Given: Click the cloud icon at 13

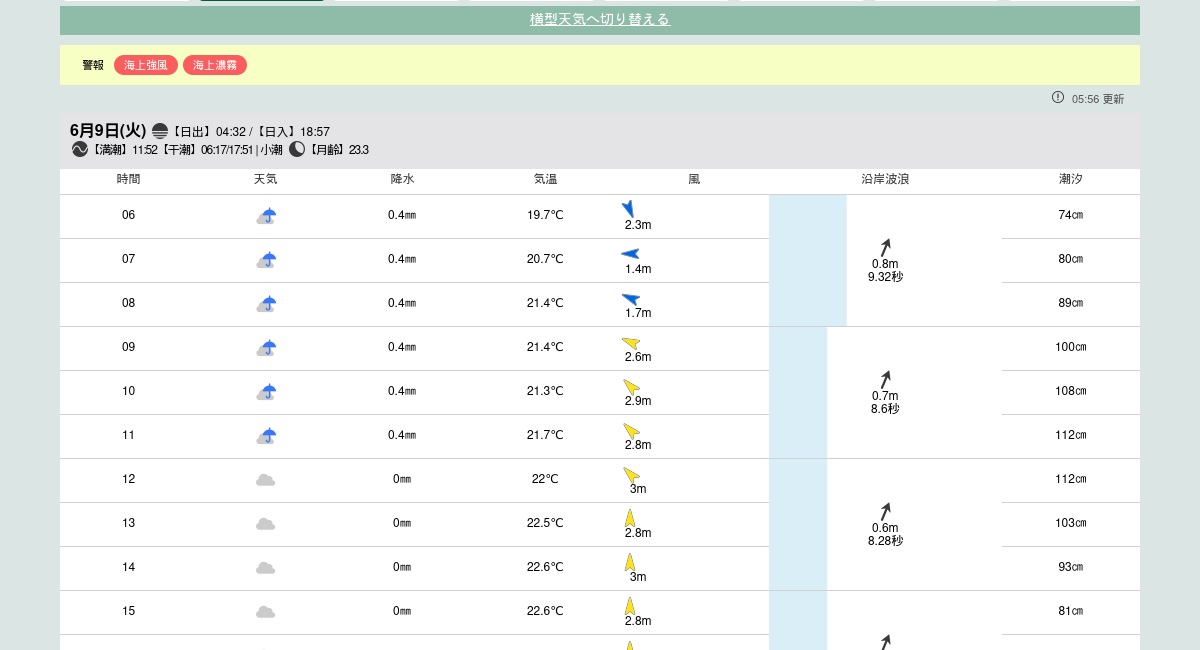Looking at the screenshot, I should point(265,524).
